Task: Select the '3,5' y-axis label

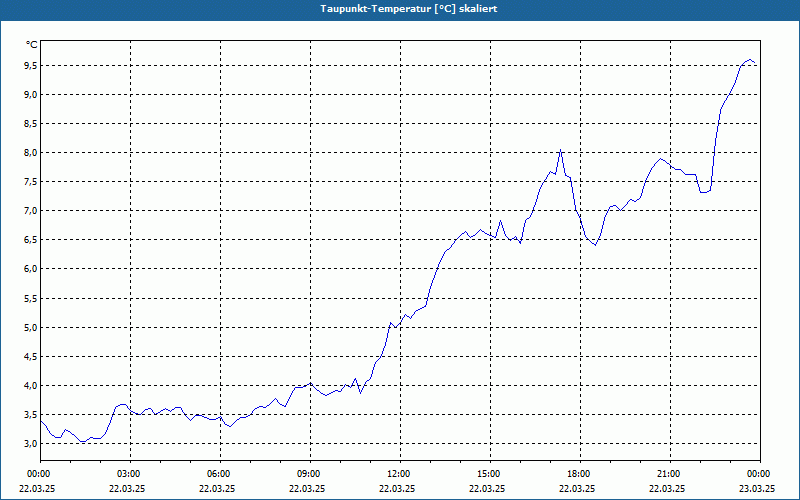Action: (x=31, y=415)
